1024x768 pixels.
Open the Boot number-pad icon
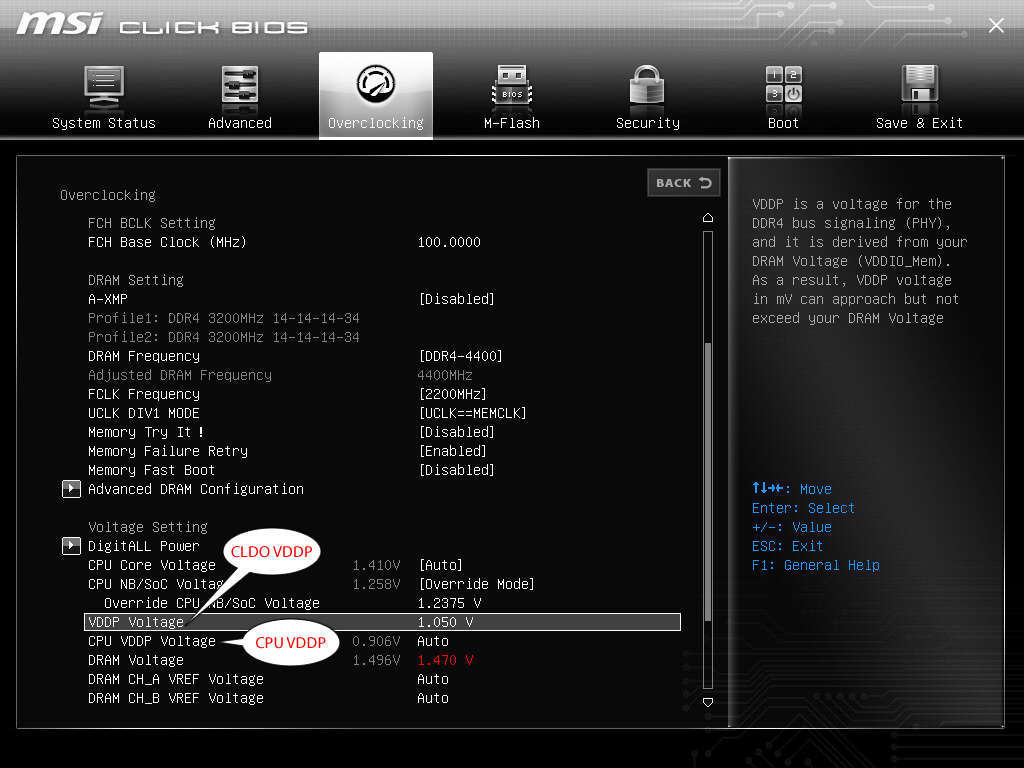784,85
